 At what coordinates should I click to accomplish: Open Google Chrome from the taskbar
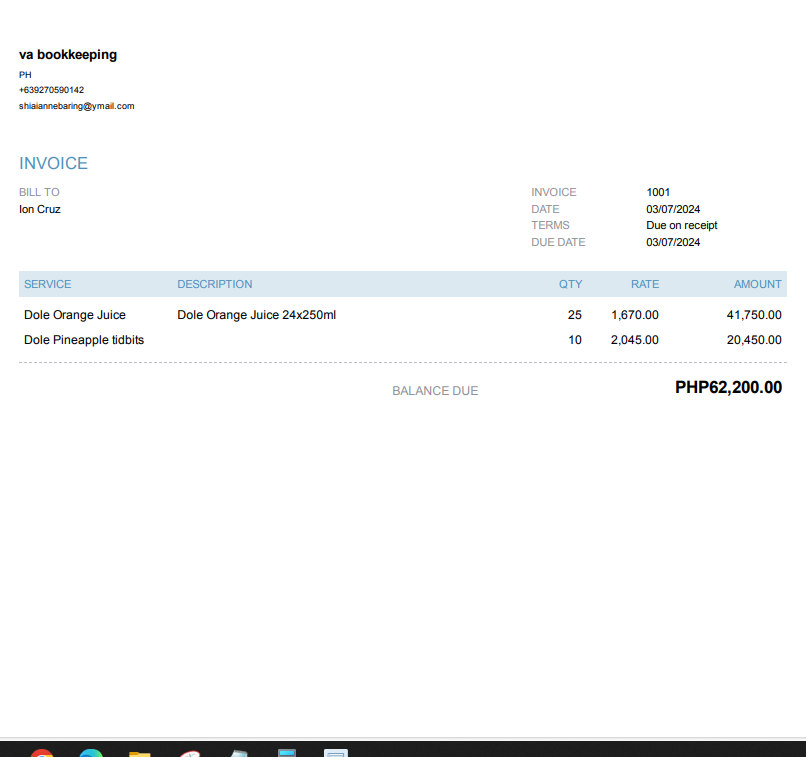[x=42, y=753]
